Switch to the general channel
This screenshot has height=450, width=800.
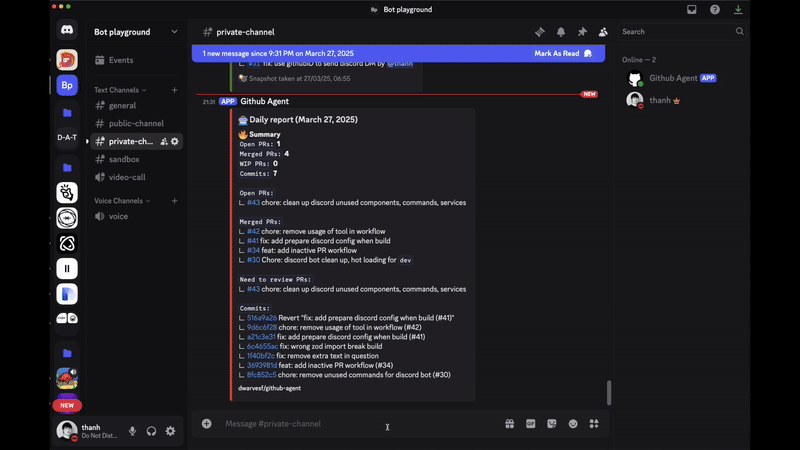tap(136, 106)
